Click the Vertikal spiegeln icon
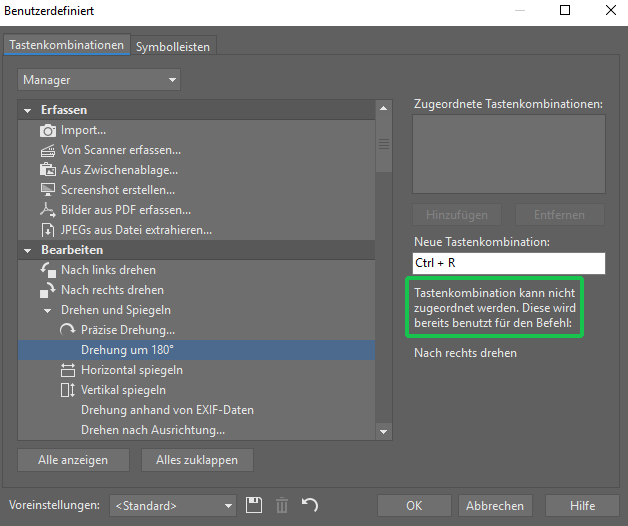The height and width of the screenshot is (526, 628). (68, 390)
